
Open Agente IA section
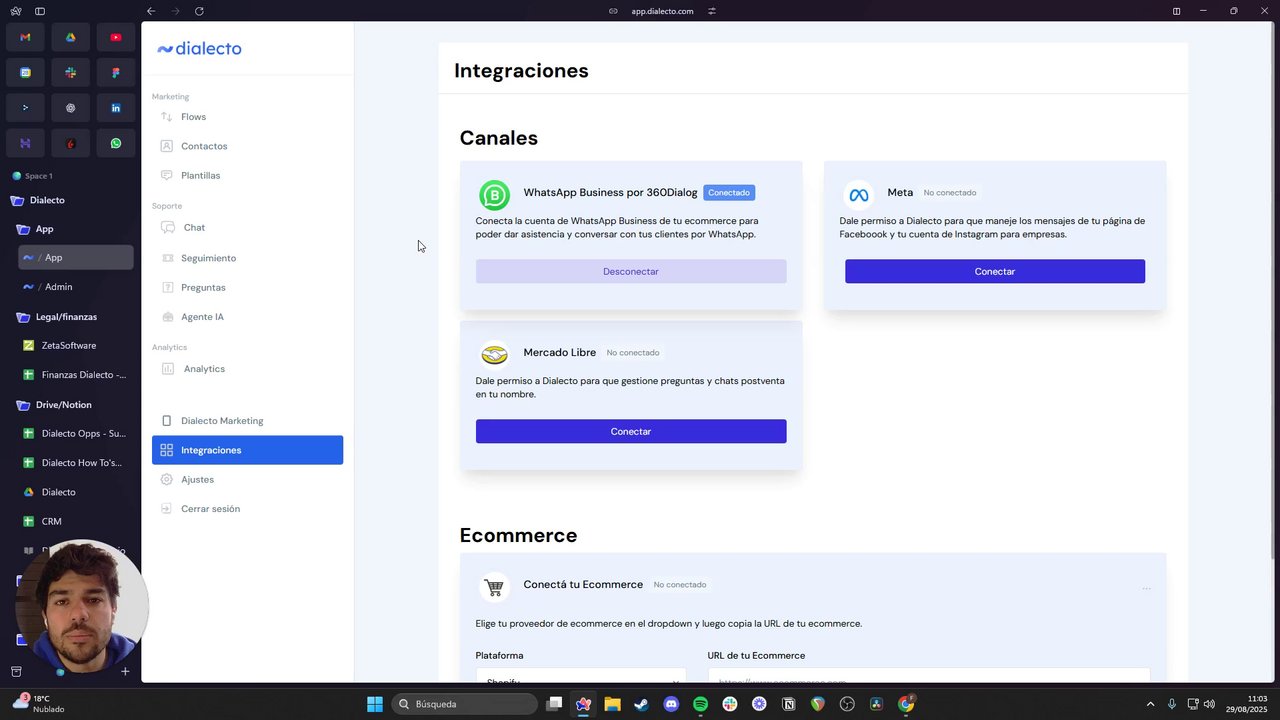(x=247, y=317)
